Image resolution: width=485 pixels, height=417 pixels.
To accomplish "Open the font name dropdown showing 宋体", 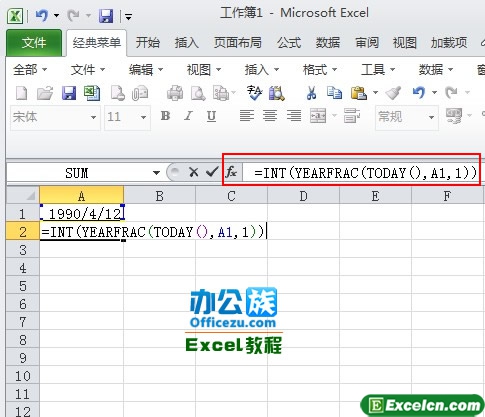I will click(93, 117).
